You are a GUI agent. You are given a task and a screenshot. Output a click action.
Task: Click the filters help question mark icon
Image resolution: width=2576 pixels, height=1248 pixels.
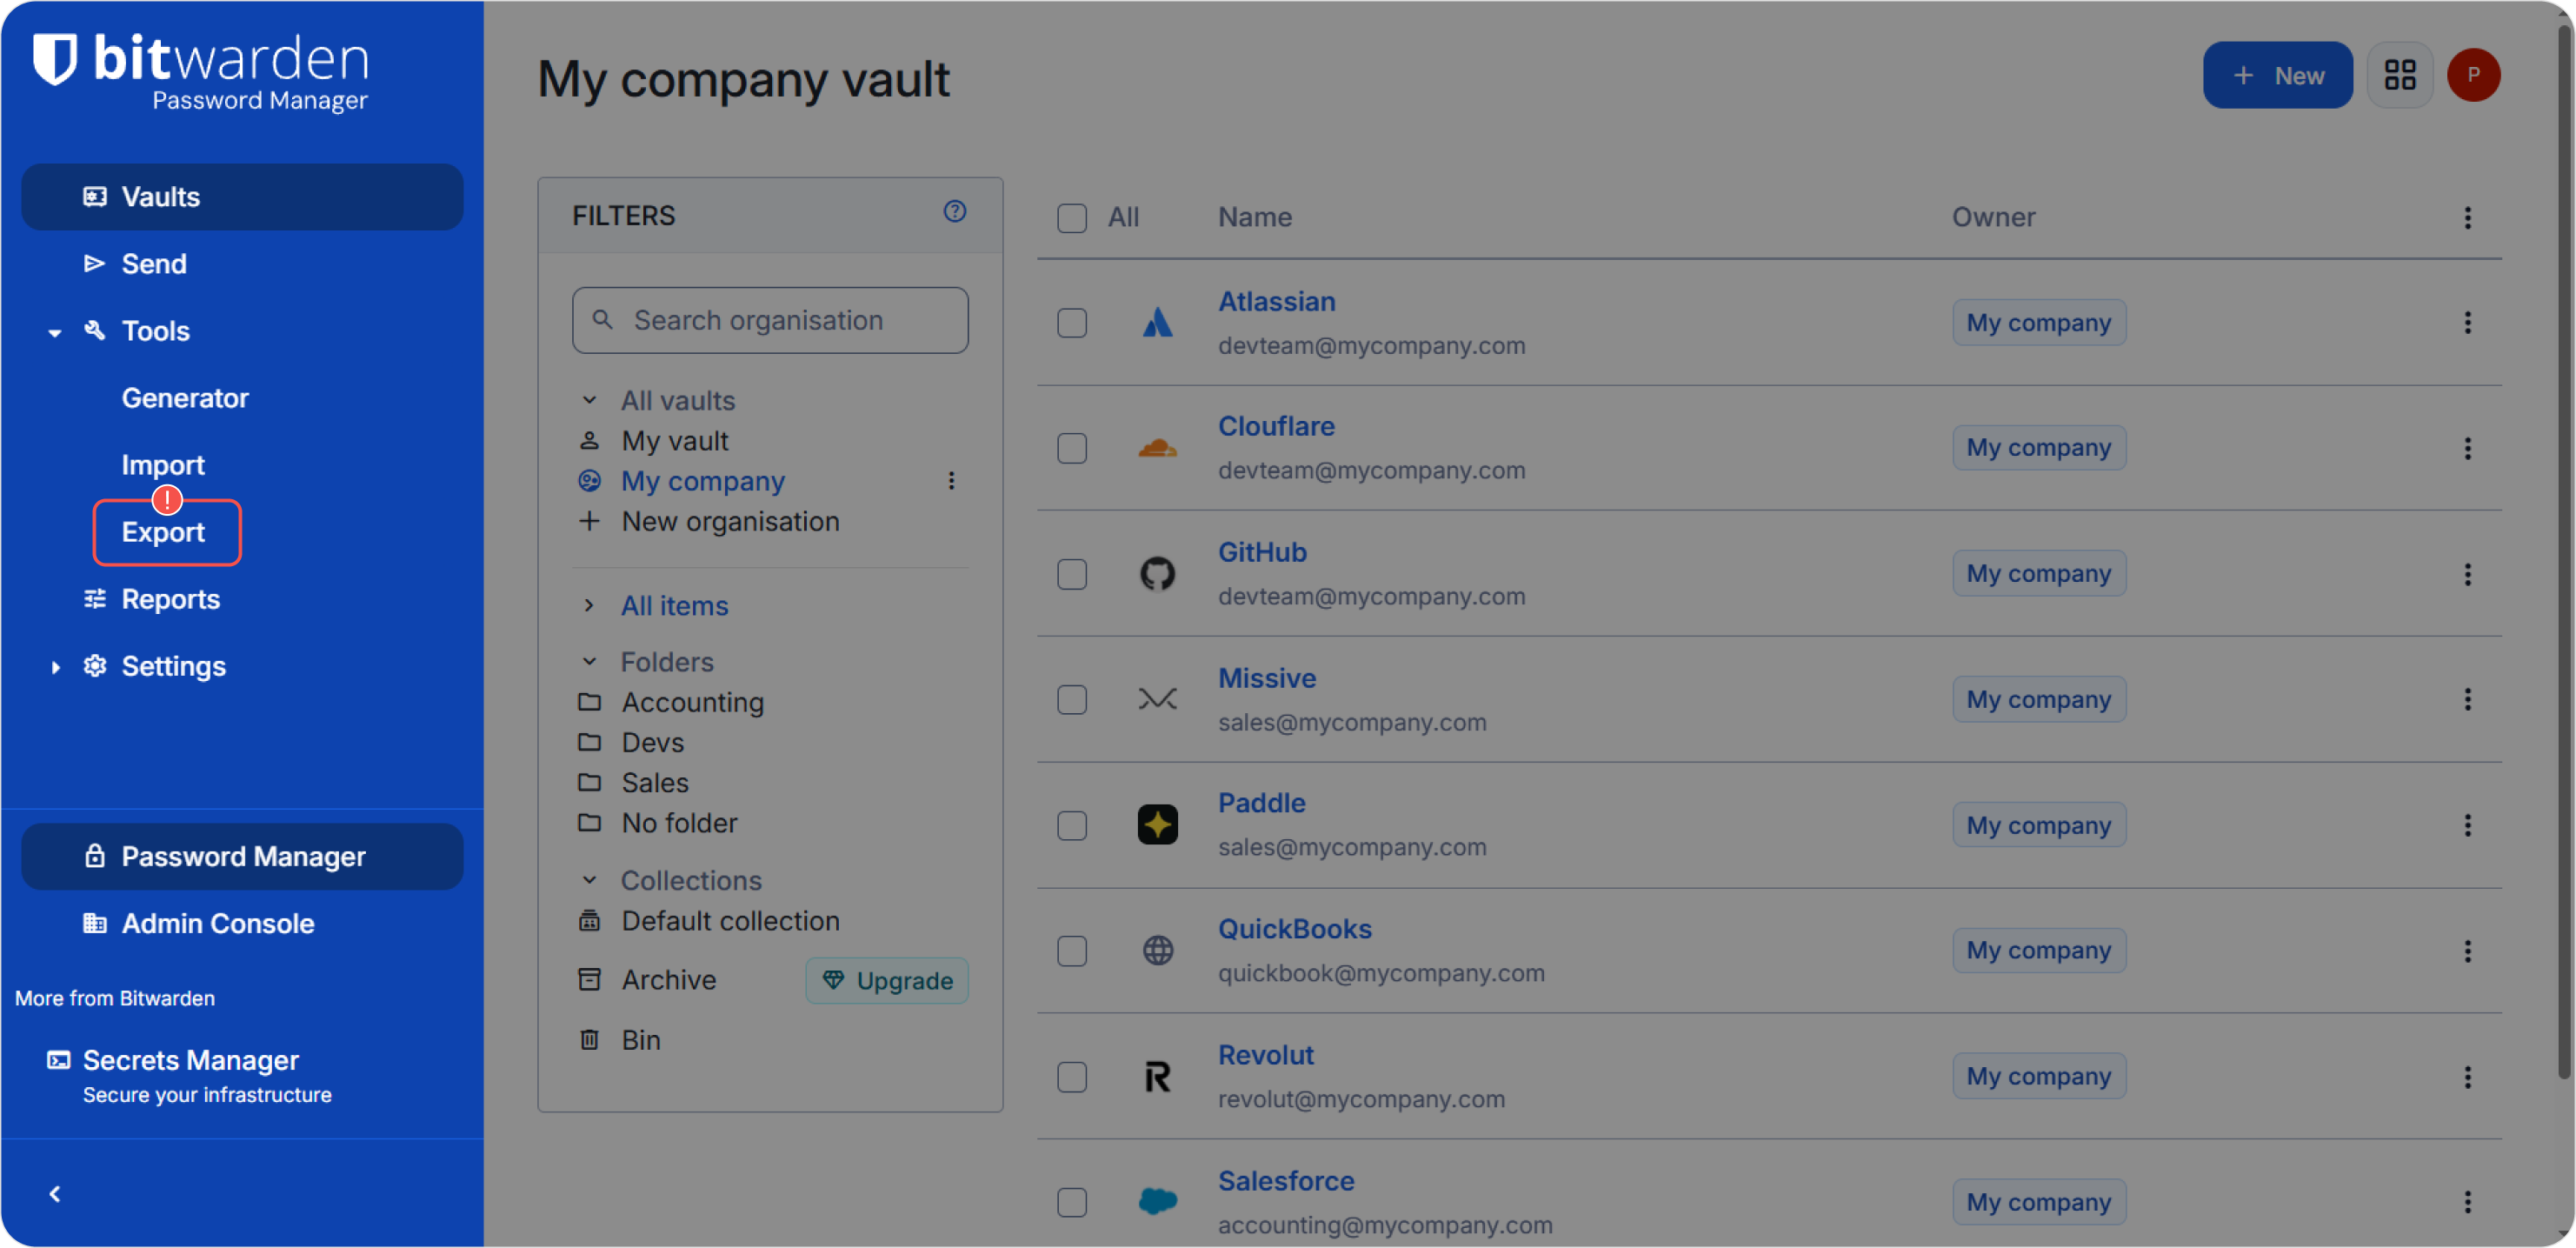coord(954,211)
